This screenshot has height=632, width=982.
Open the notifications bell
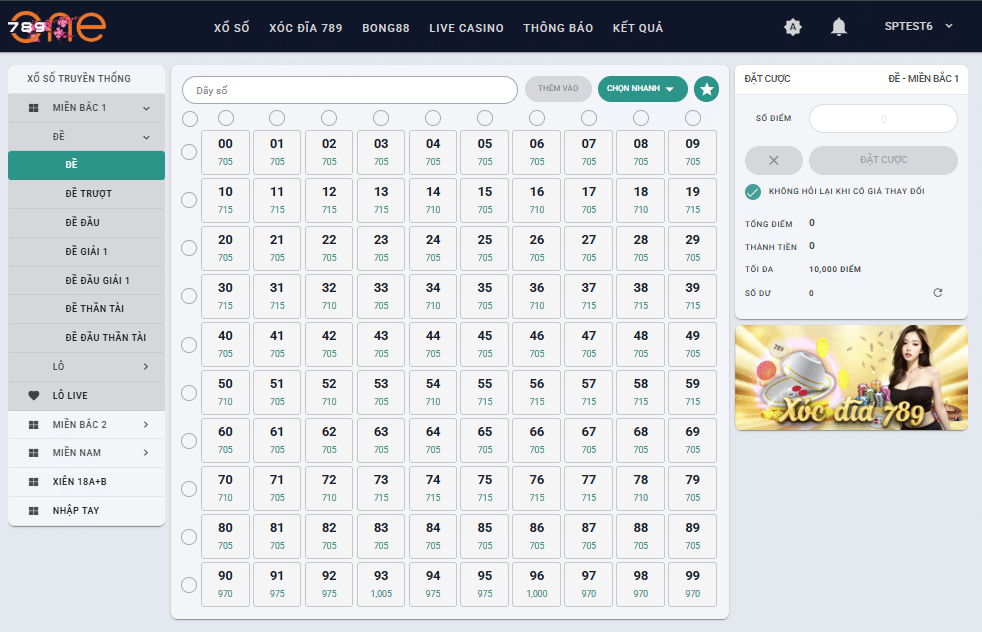(839, 27)
